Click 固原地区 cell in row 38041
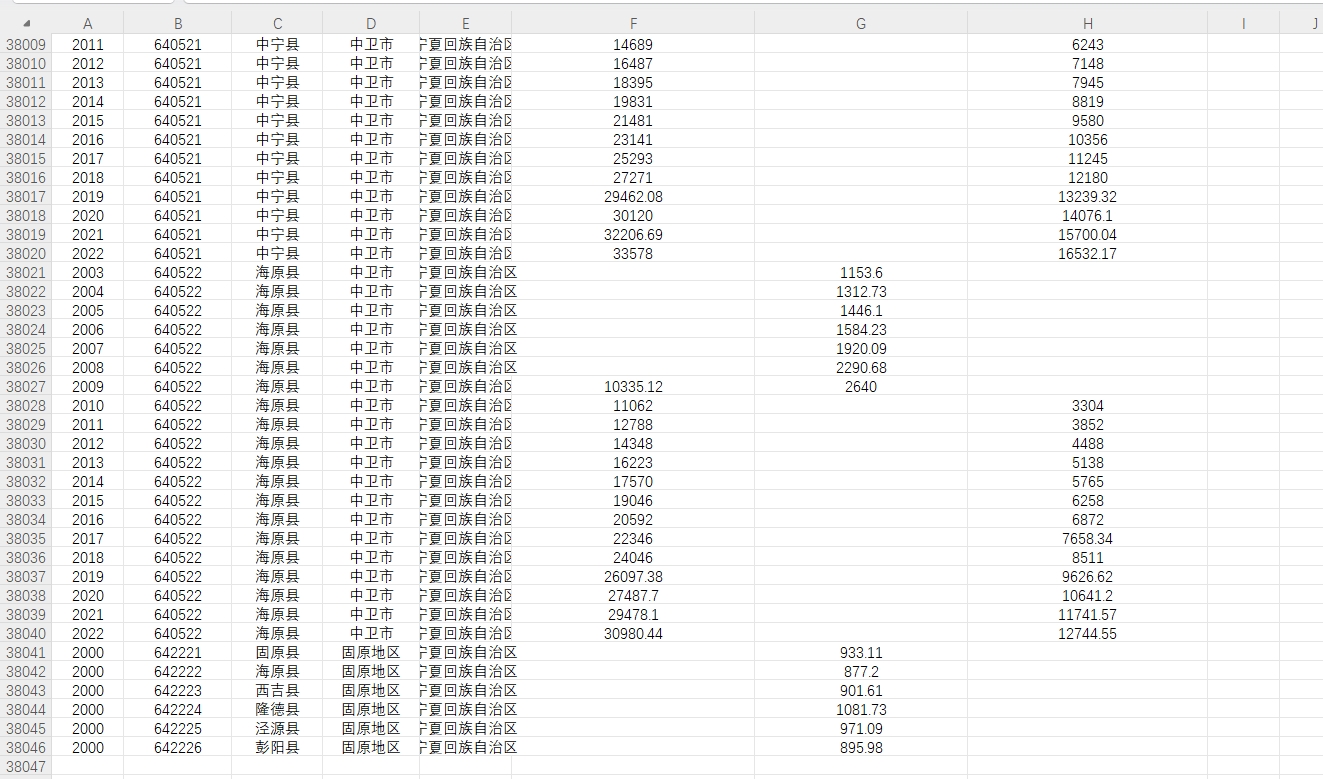 pyautogui.click(x=371, y=652)
